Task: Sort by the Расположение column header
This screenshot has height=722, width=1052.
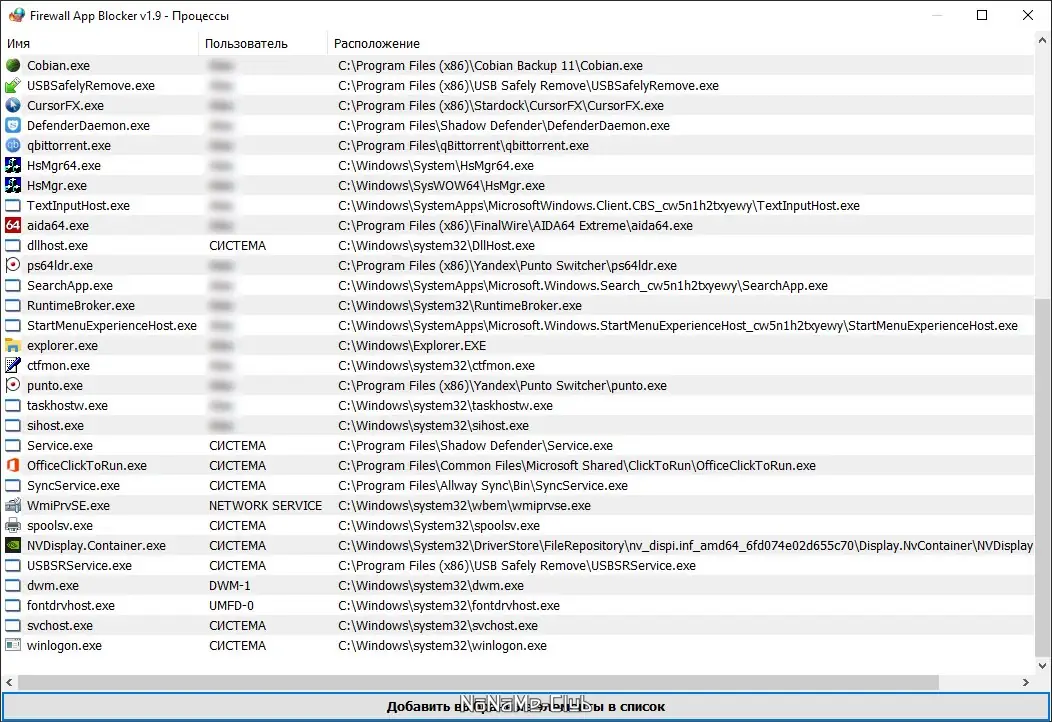Action: point(680,44)
